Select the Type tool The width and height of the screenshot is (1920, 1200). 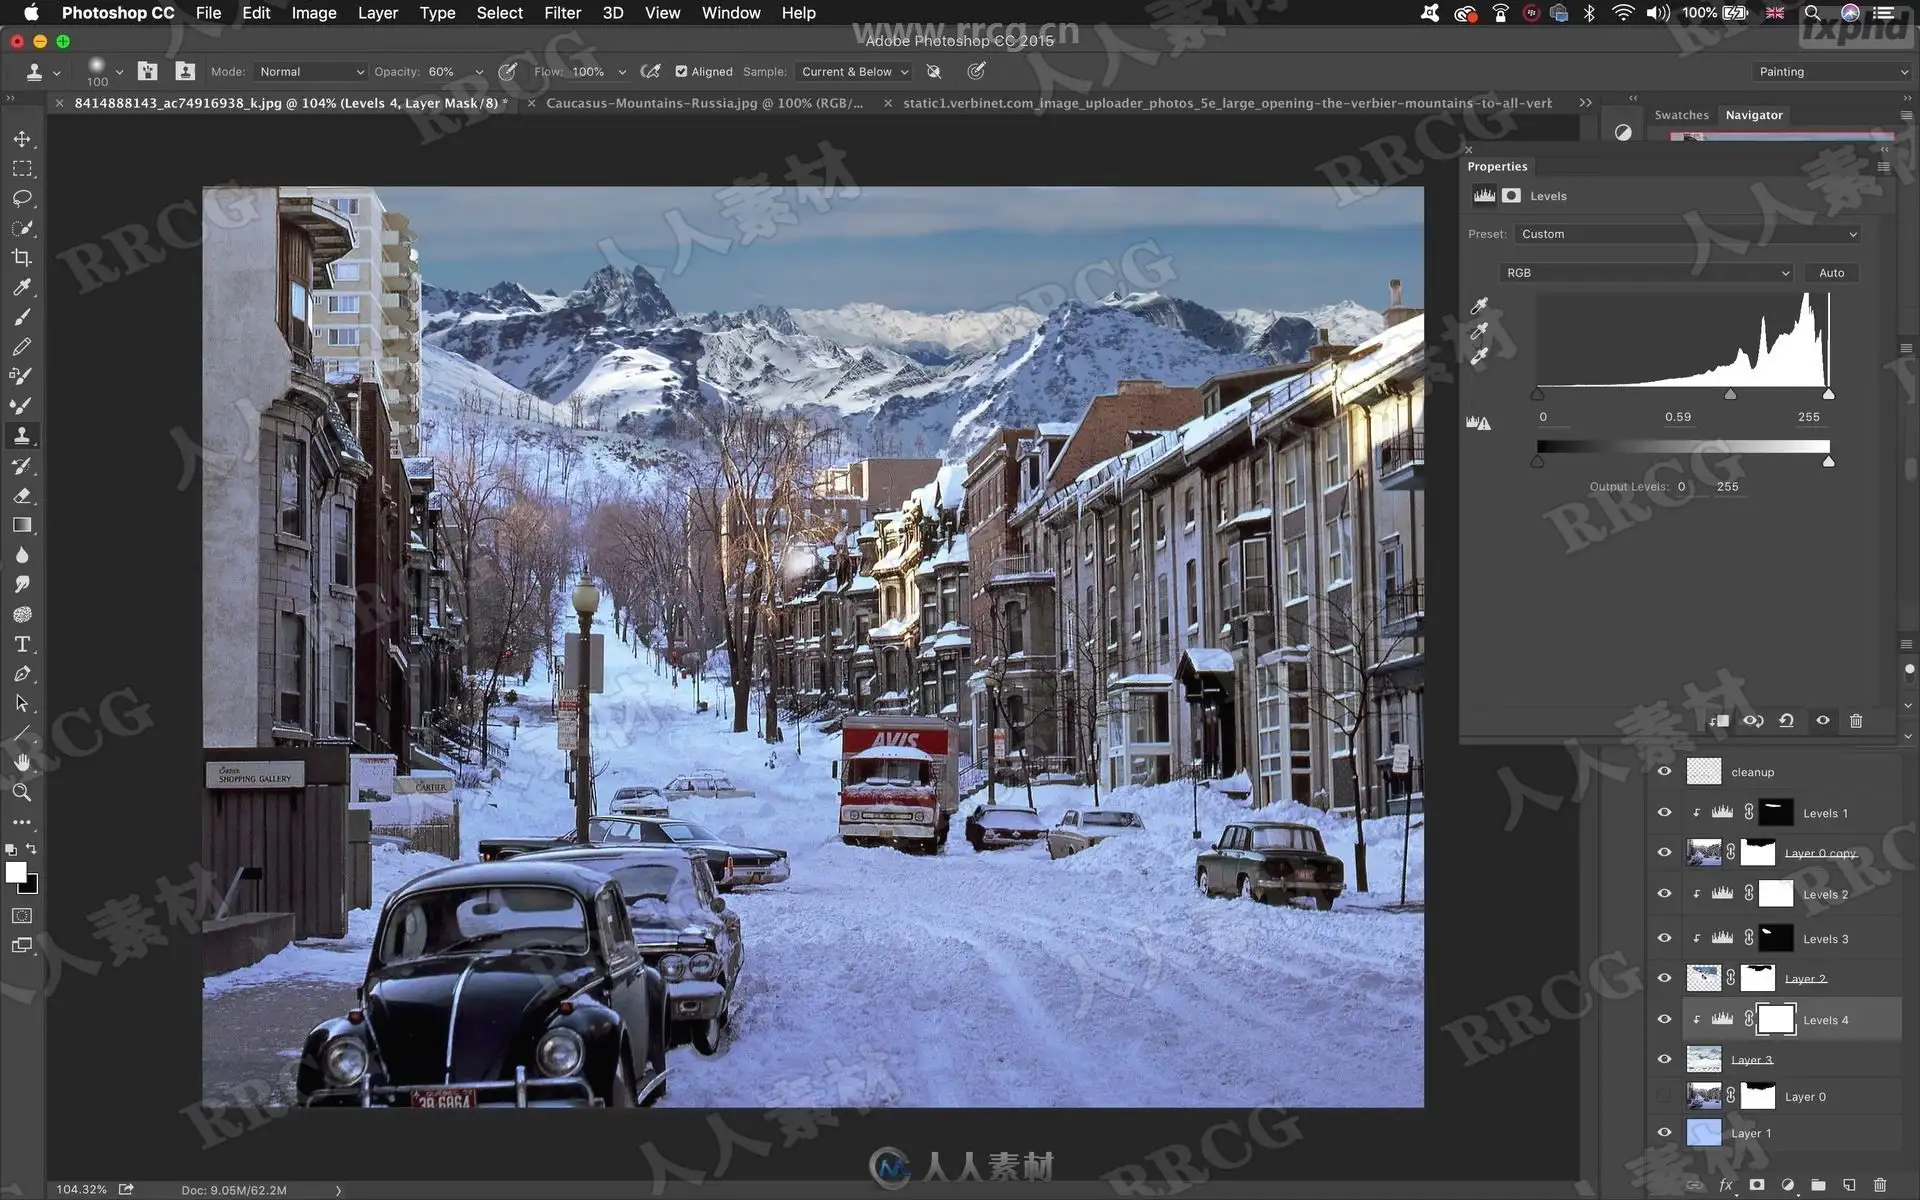[22, 644]
